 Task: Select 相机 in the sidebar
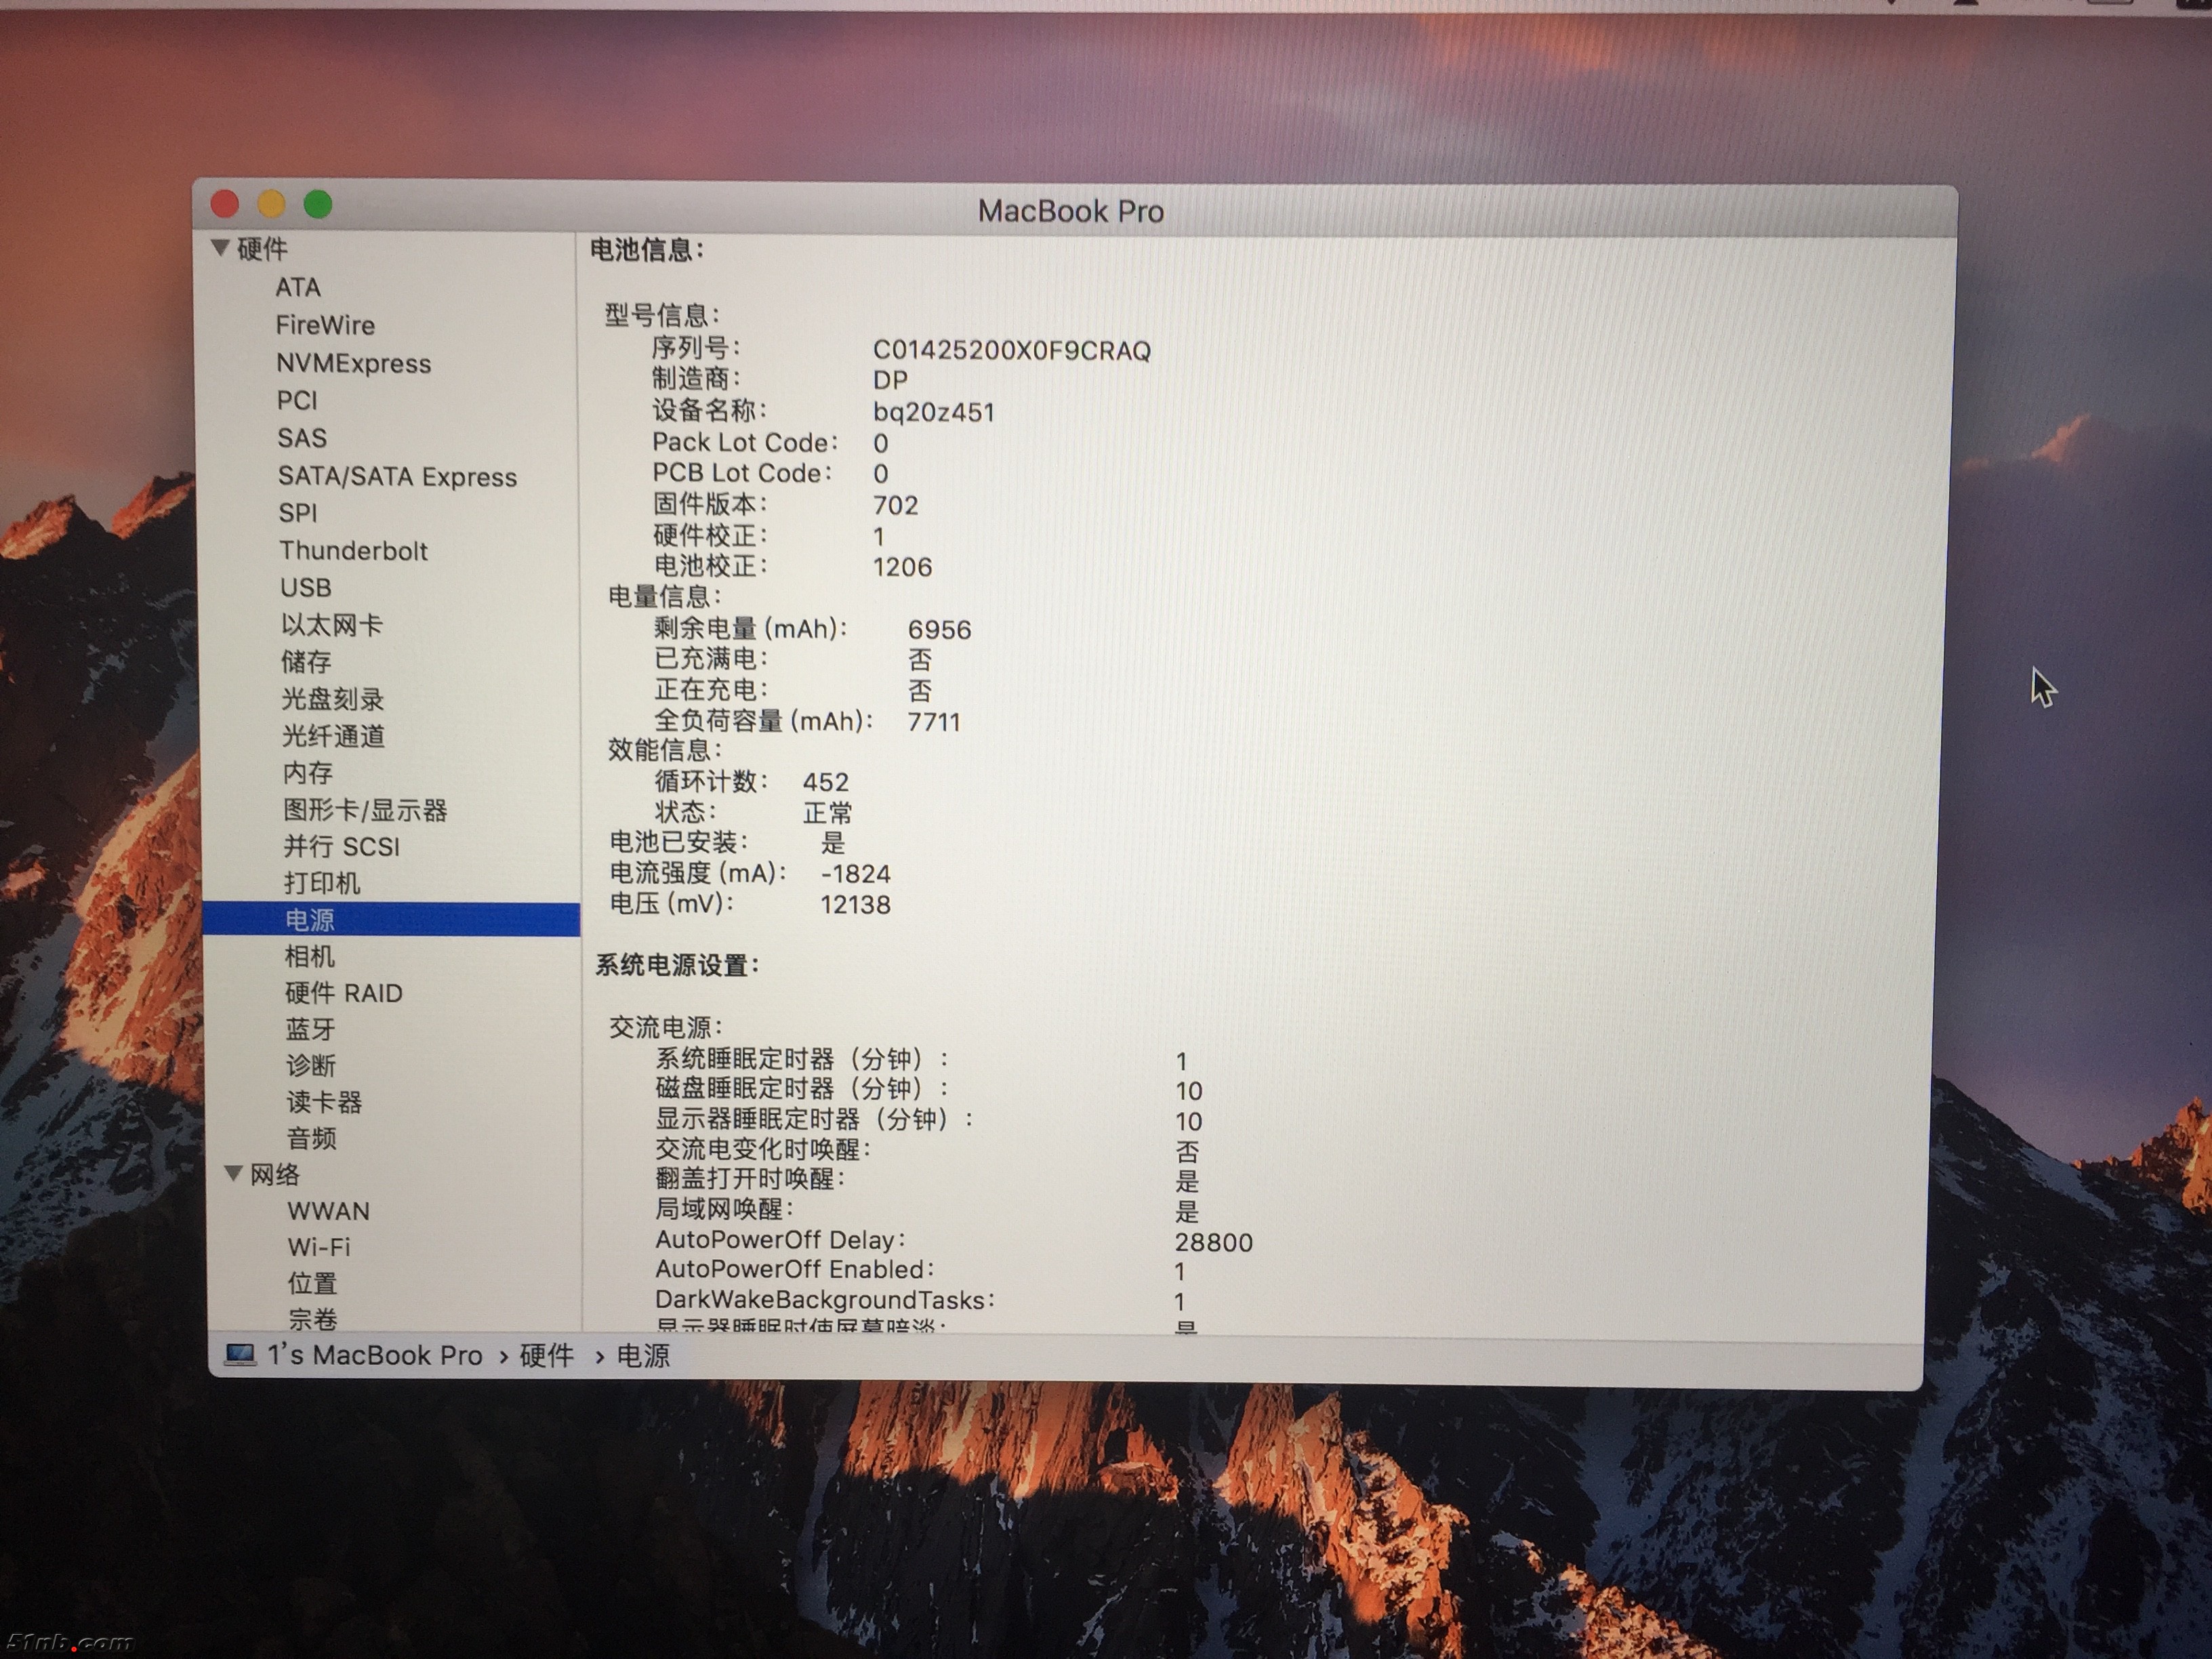tap(310, 956)
